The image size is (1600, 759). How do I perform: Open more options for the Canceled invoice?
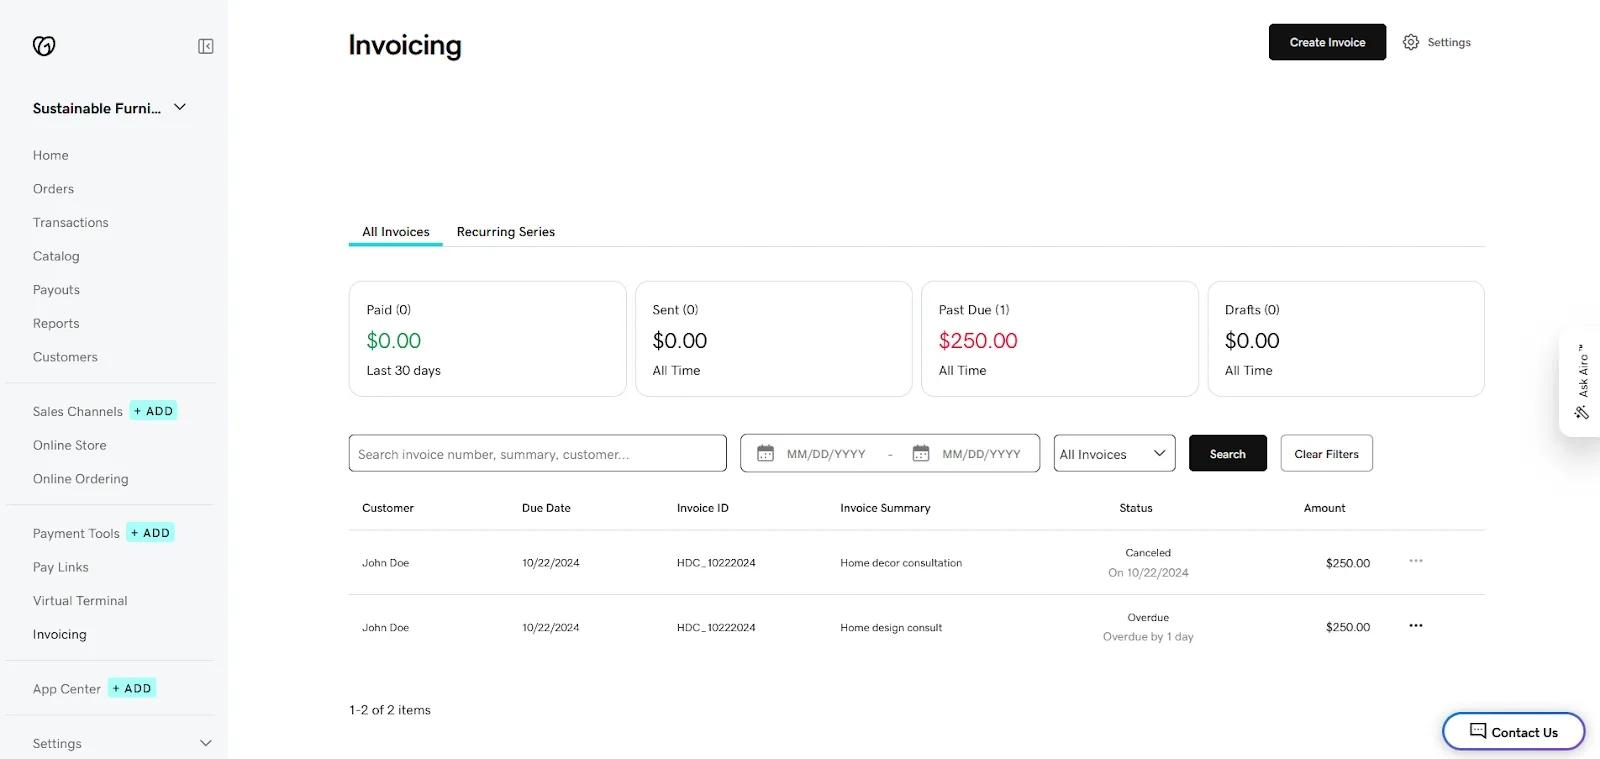click(x=1415, y=561)
